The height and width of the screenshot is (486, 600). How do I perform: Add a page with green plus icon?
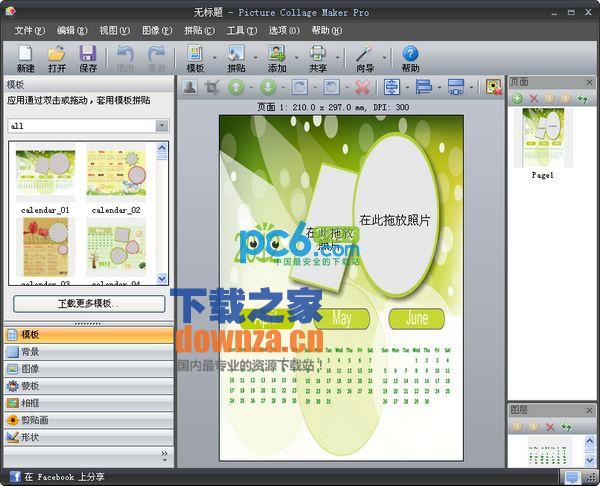pyautogui.click(x=517, y=98)
